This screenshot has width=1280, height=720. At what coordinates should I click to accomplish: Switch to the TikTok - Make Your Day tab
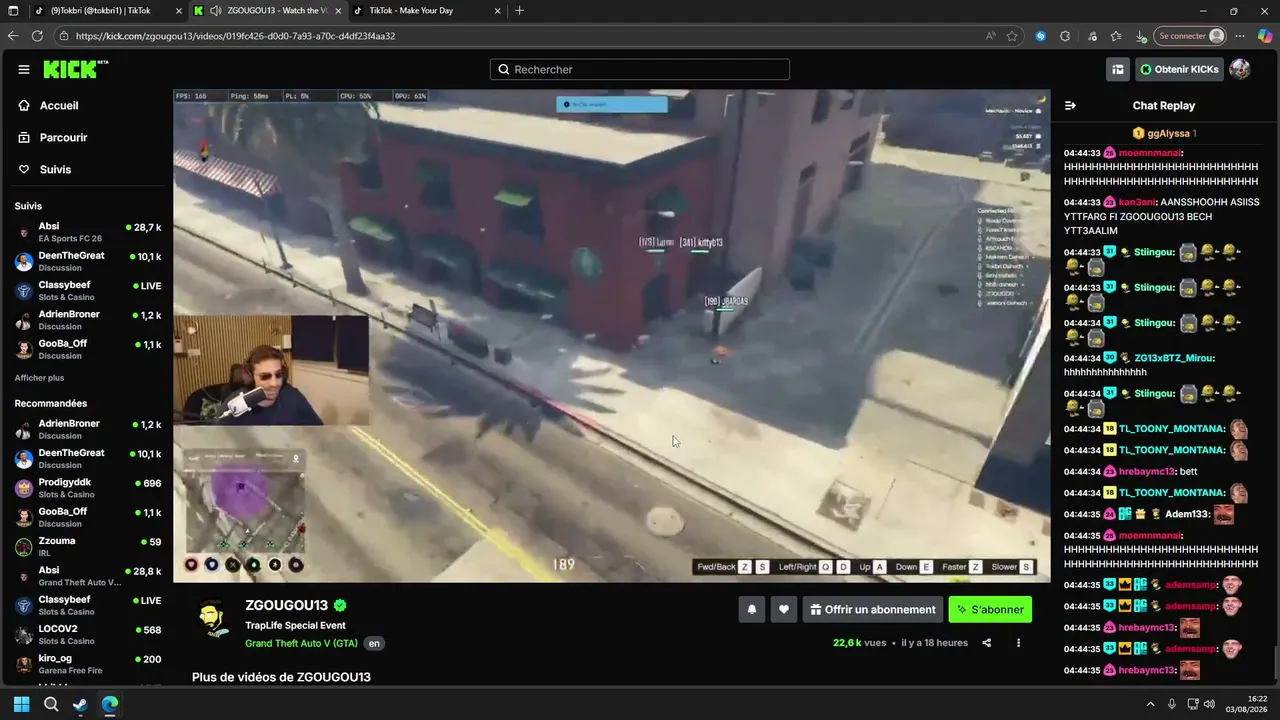point(425,11)
